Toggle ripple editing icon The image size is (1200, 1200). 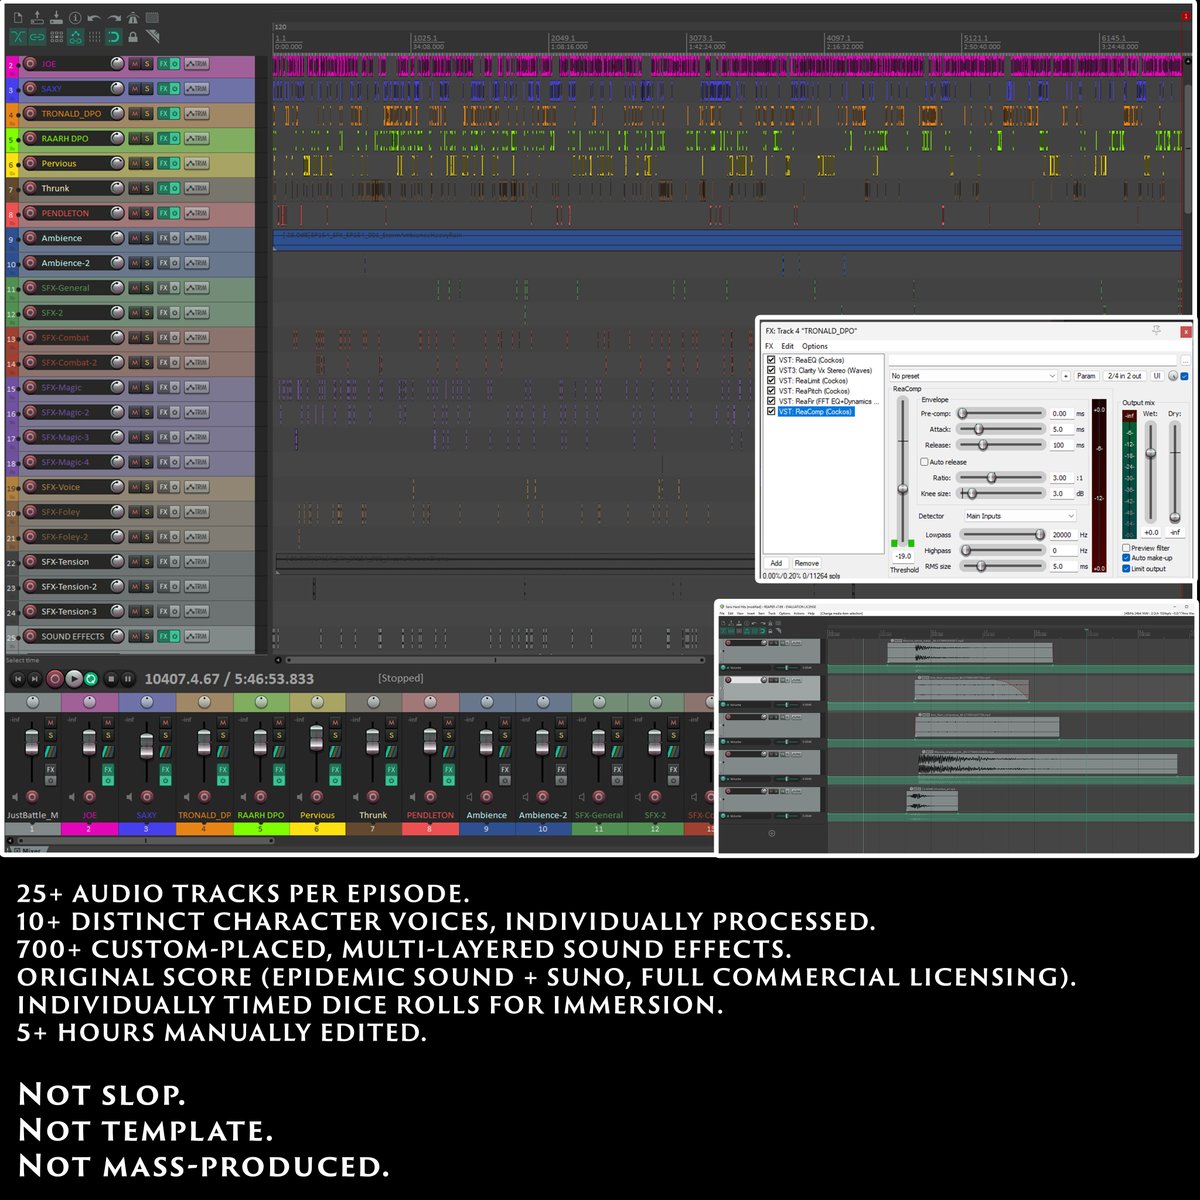coord(56,37)
